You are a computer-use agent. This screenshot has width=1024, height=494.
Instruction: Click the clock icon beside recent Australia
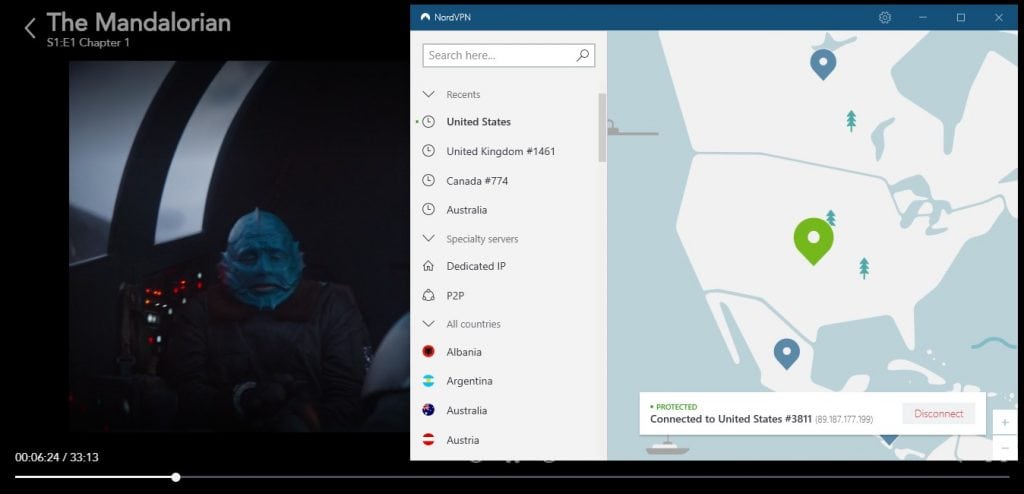pyautogui.click(x=428, y=210)
